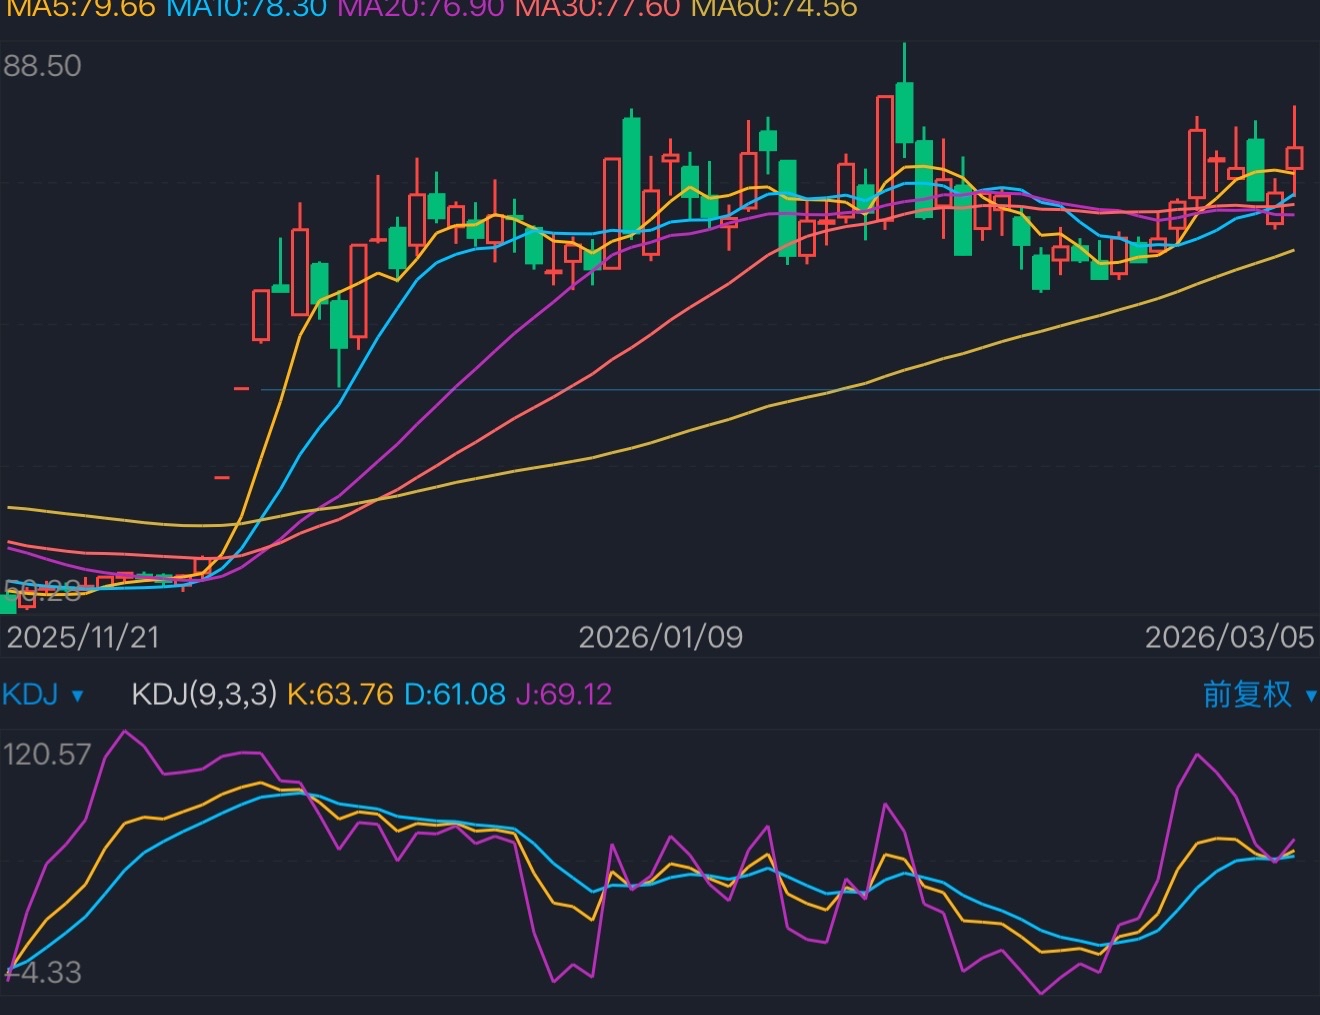This screenshot has height=1015, width=1320.
Task: Click the 120.57 KDJ axis label
Action: (x=47, y=754)
